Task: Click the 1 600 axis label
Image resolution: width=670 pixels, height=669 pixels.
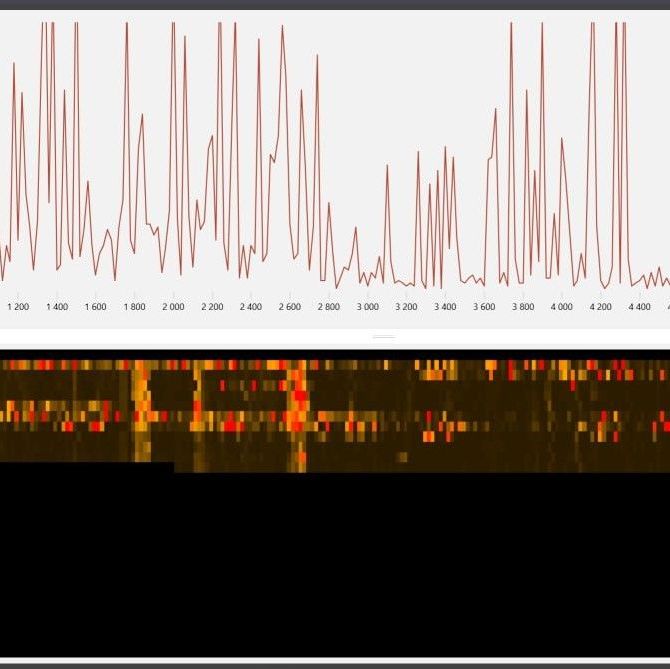Action: click(95, 307)
